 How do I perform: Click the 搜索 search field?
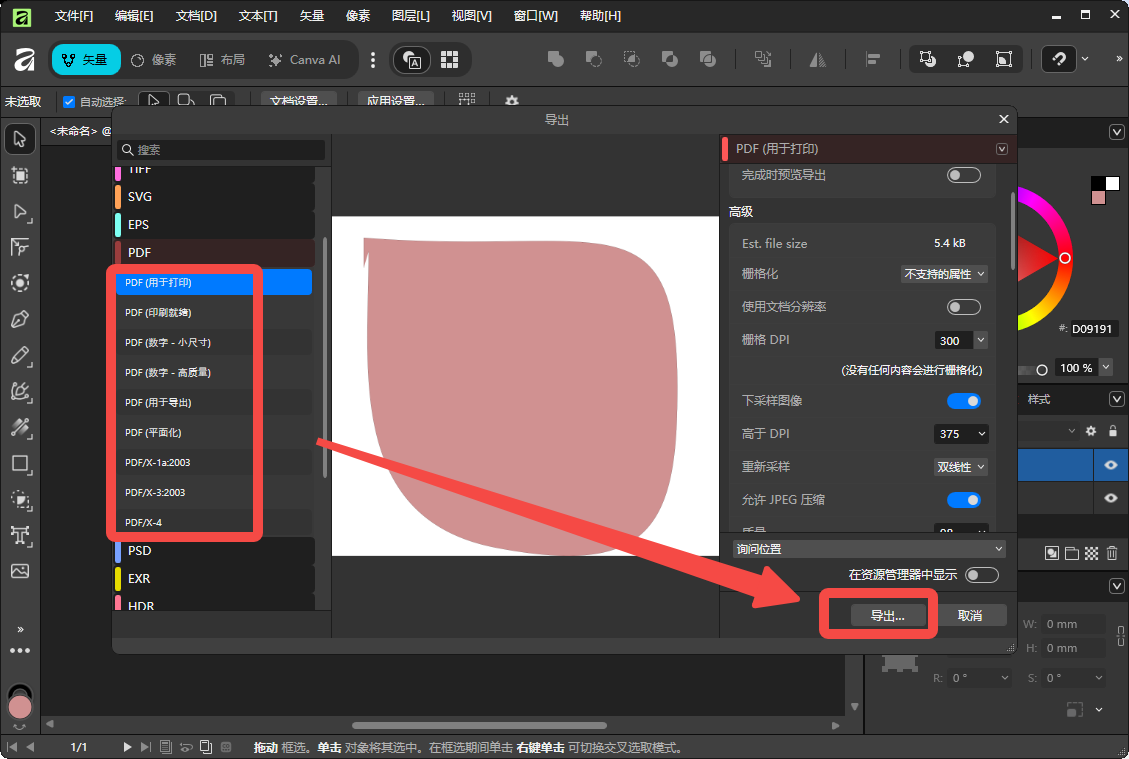point(221,150)
